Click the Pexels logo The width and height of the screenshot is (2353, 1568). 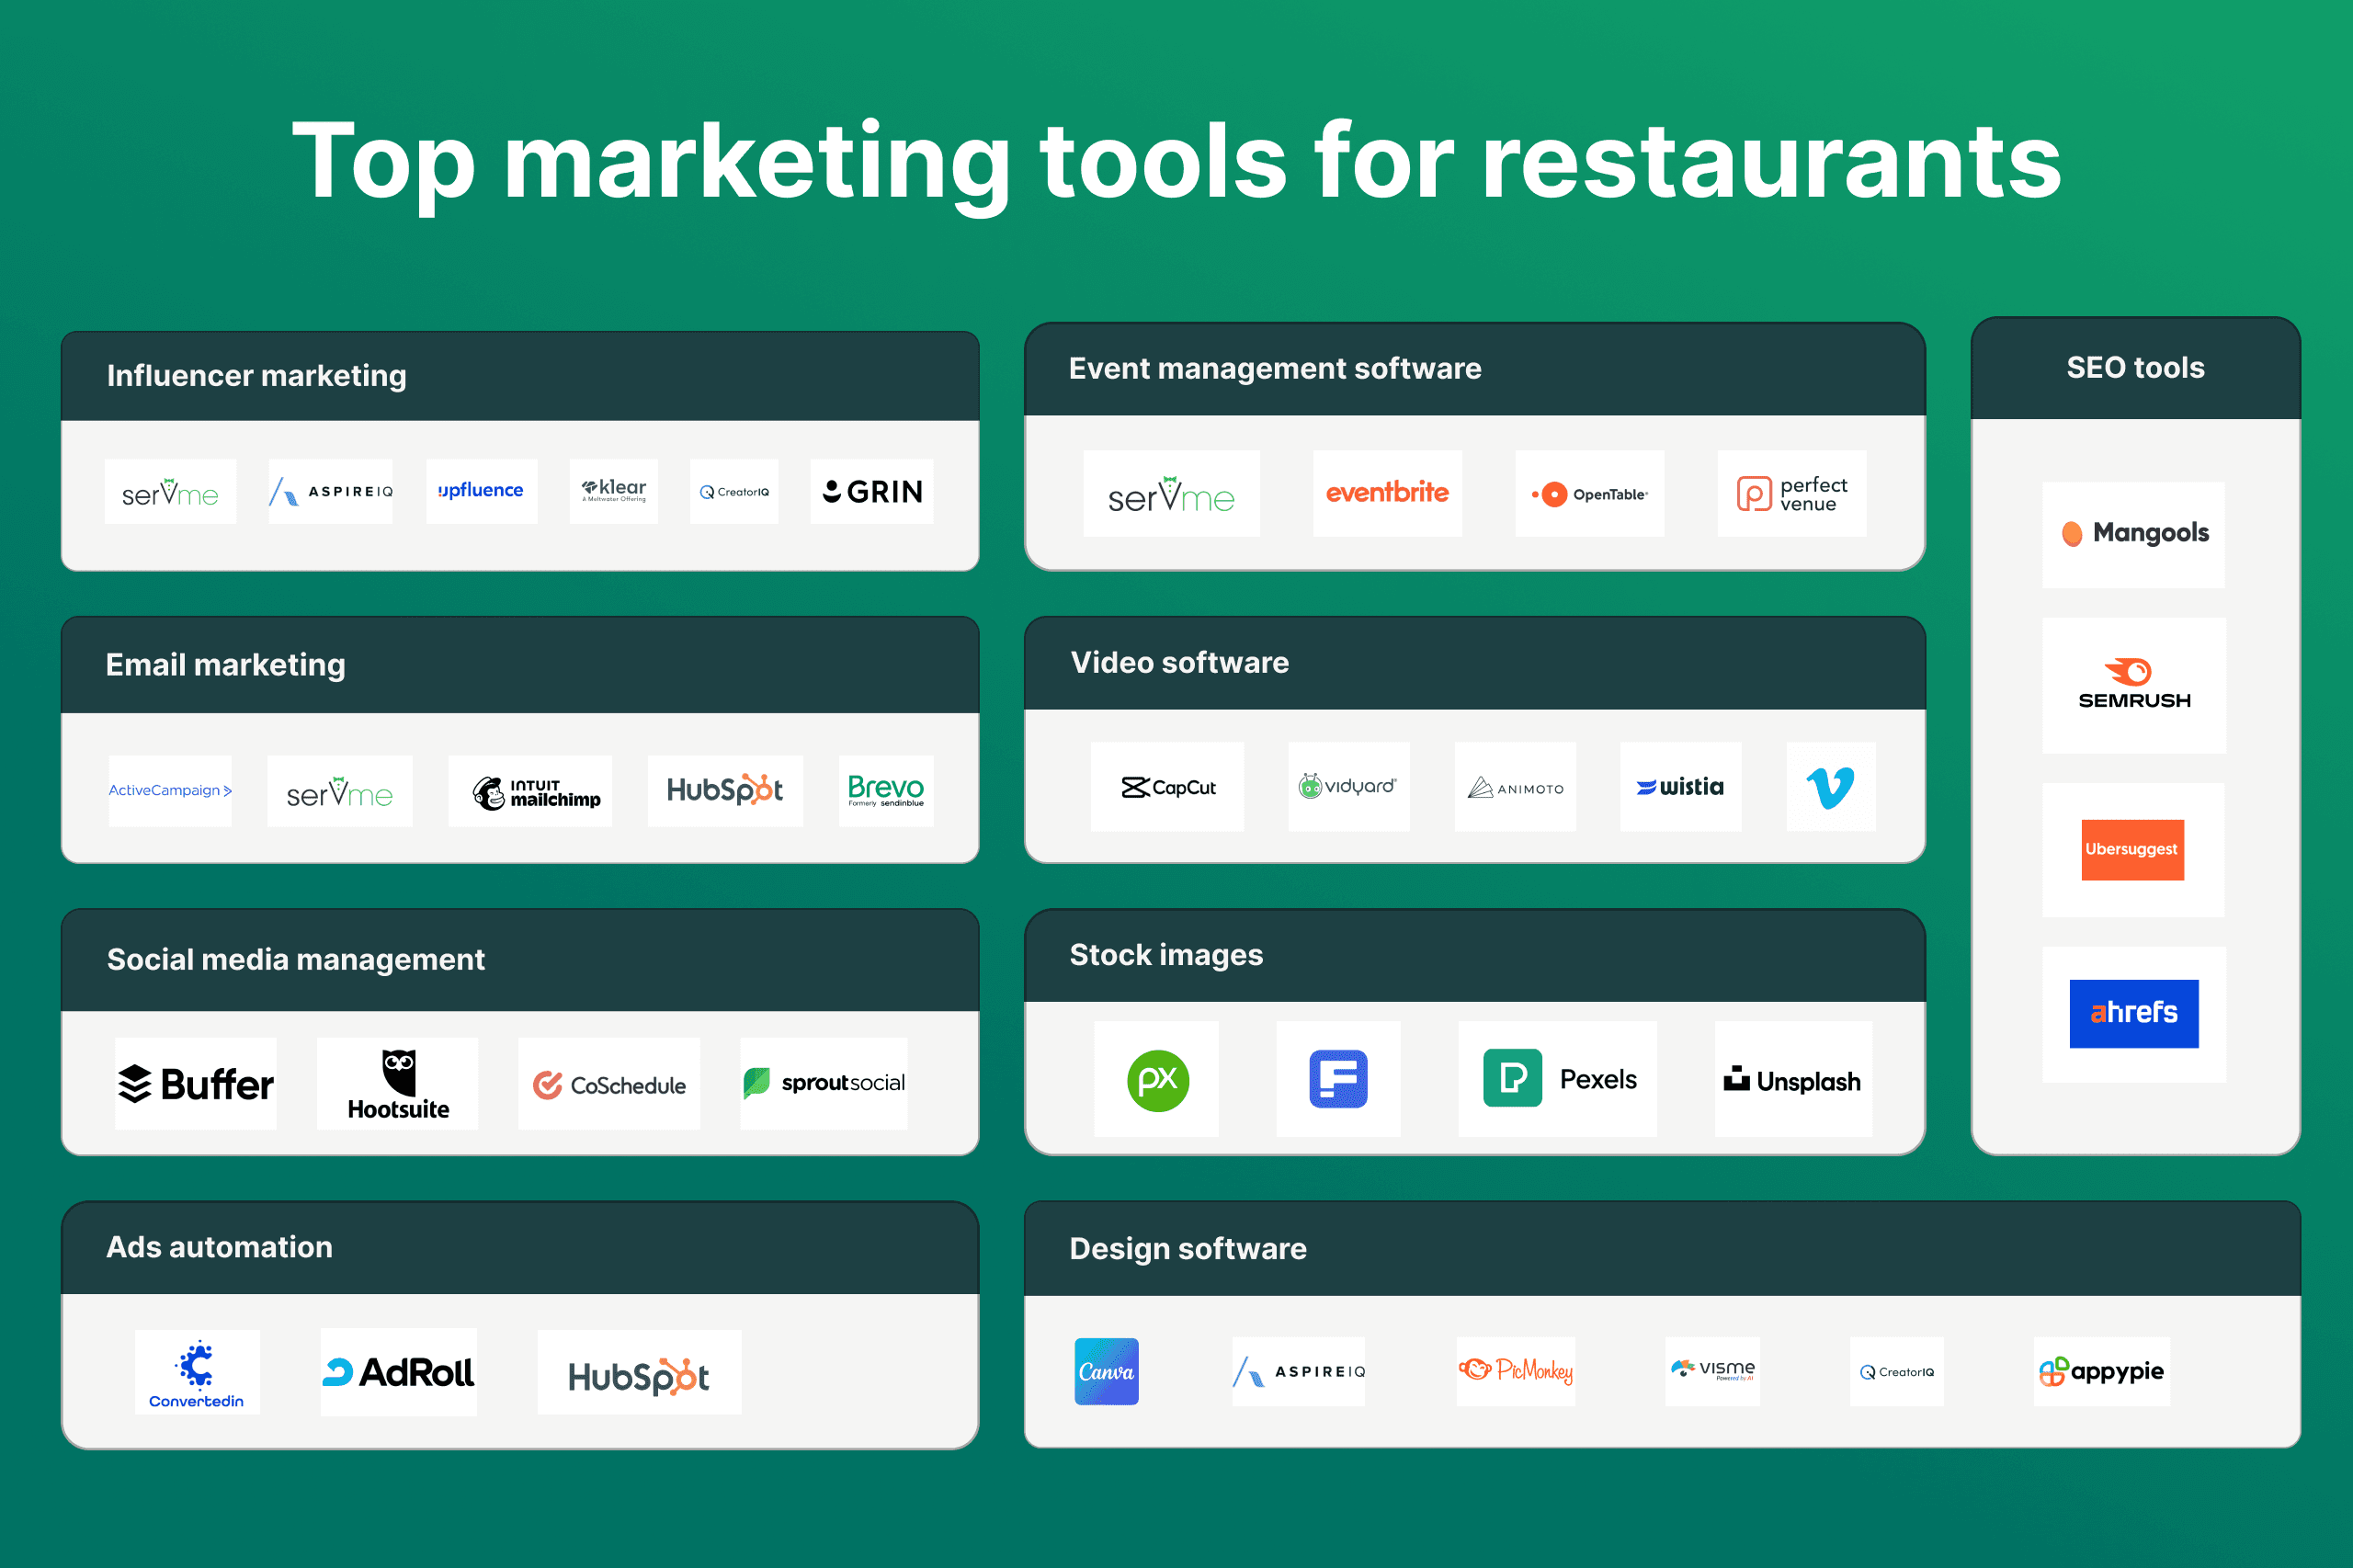coord(1558,1078)
